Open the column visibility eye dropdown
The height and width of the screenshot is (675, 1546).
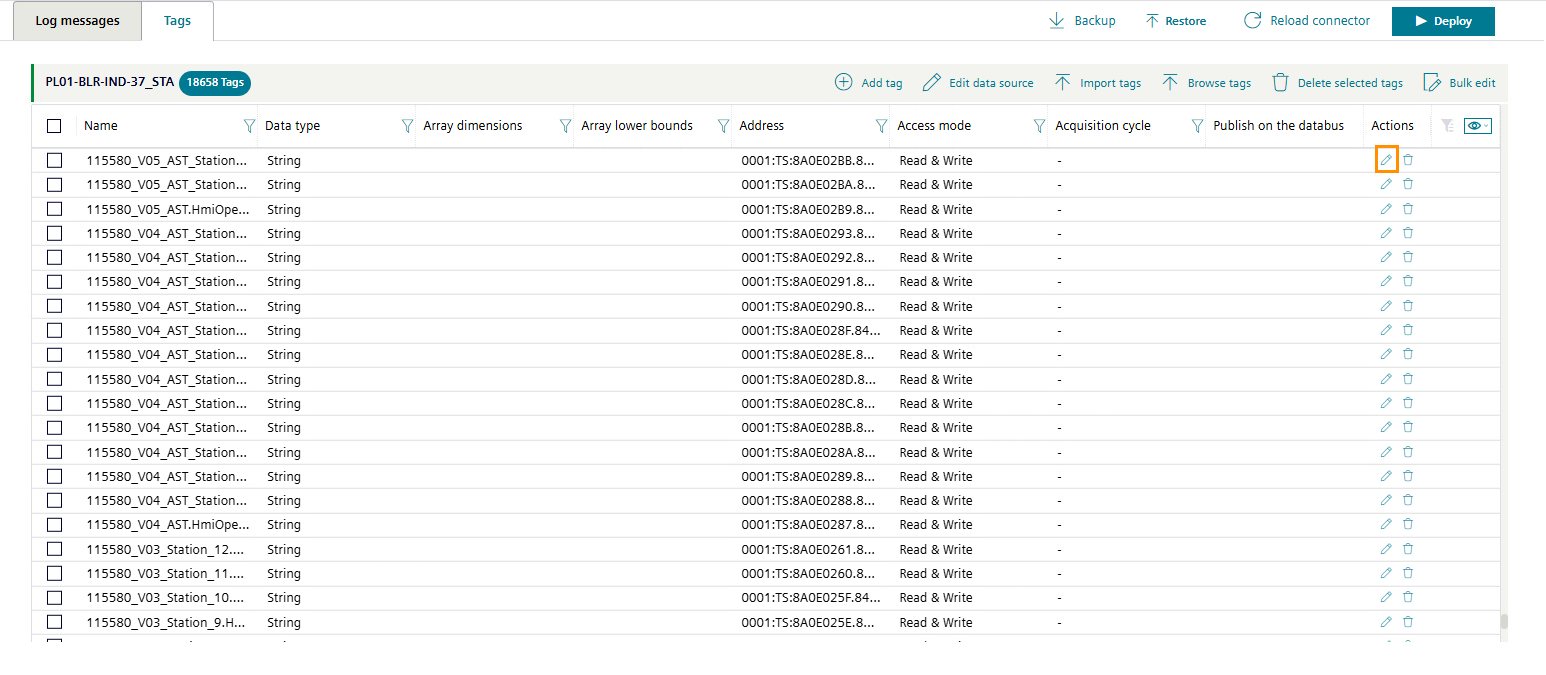pos(1477,125)
